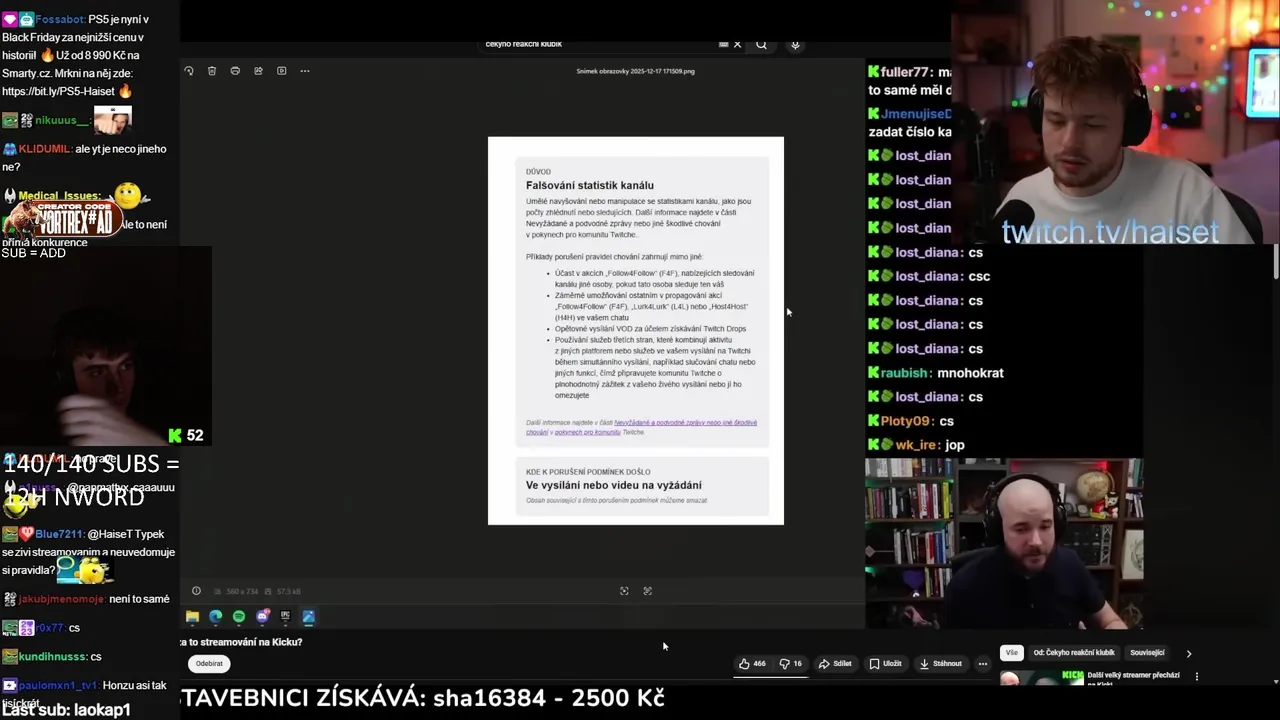The image size is (1280, 720).
Task: Clear the YouTube search box with X
Action: 738,44
